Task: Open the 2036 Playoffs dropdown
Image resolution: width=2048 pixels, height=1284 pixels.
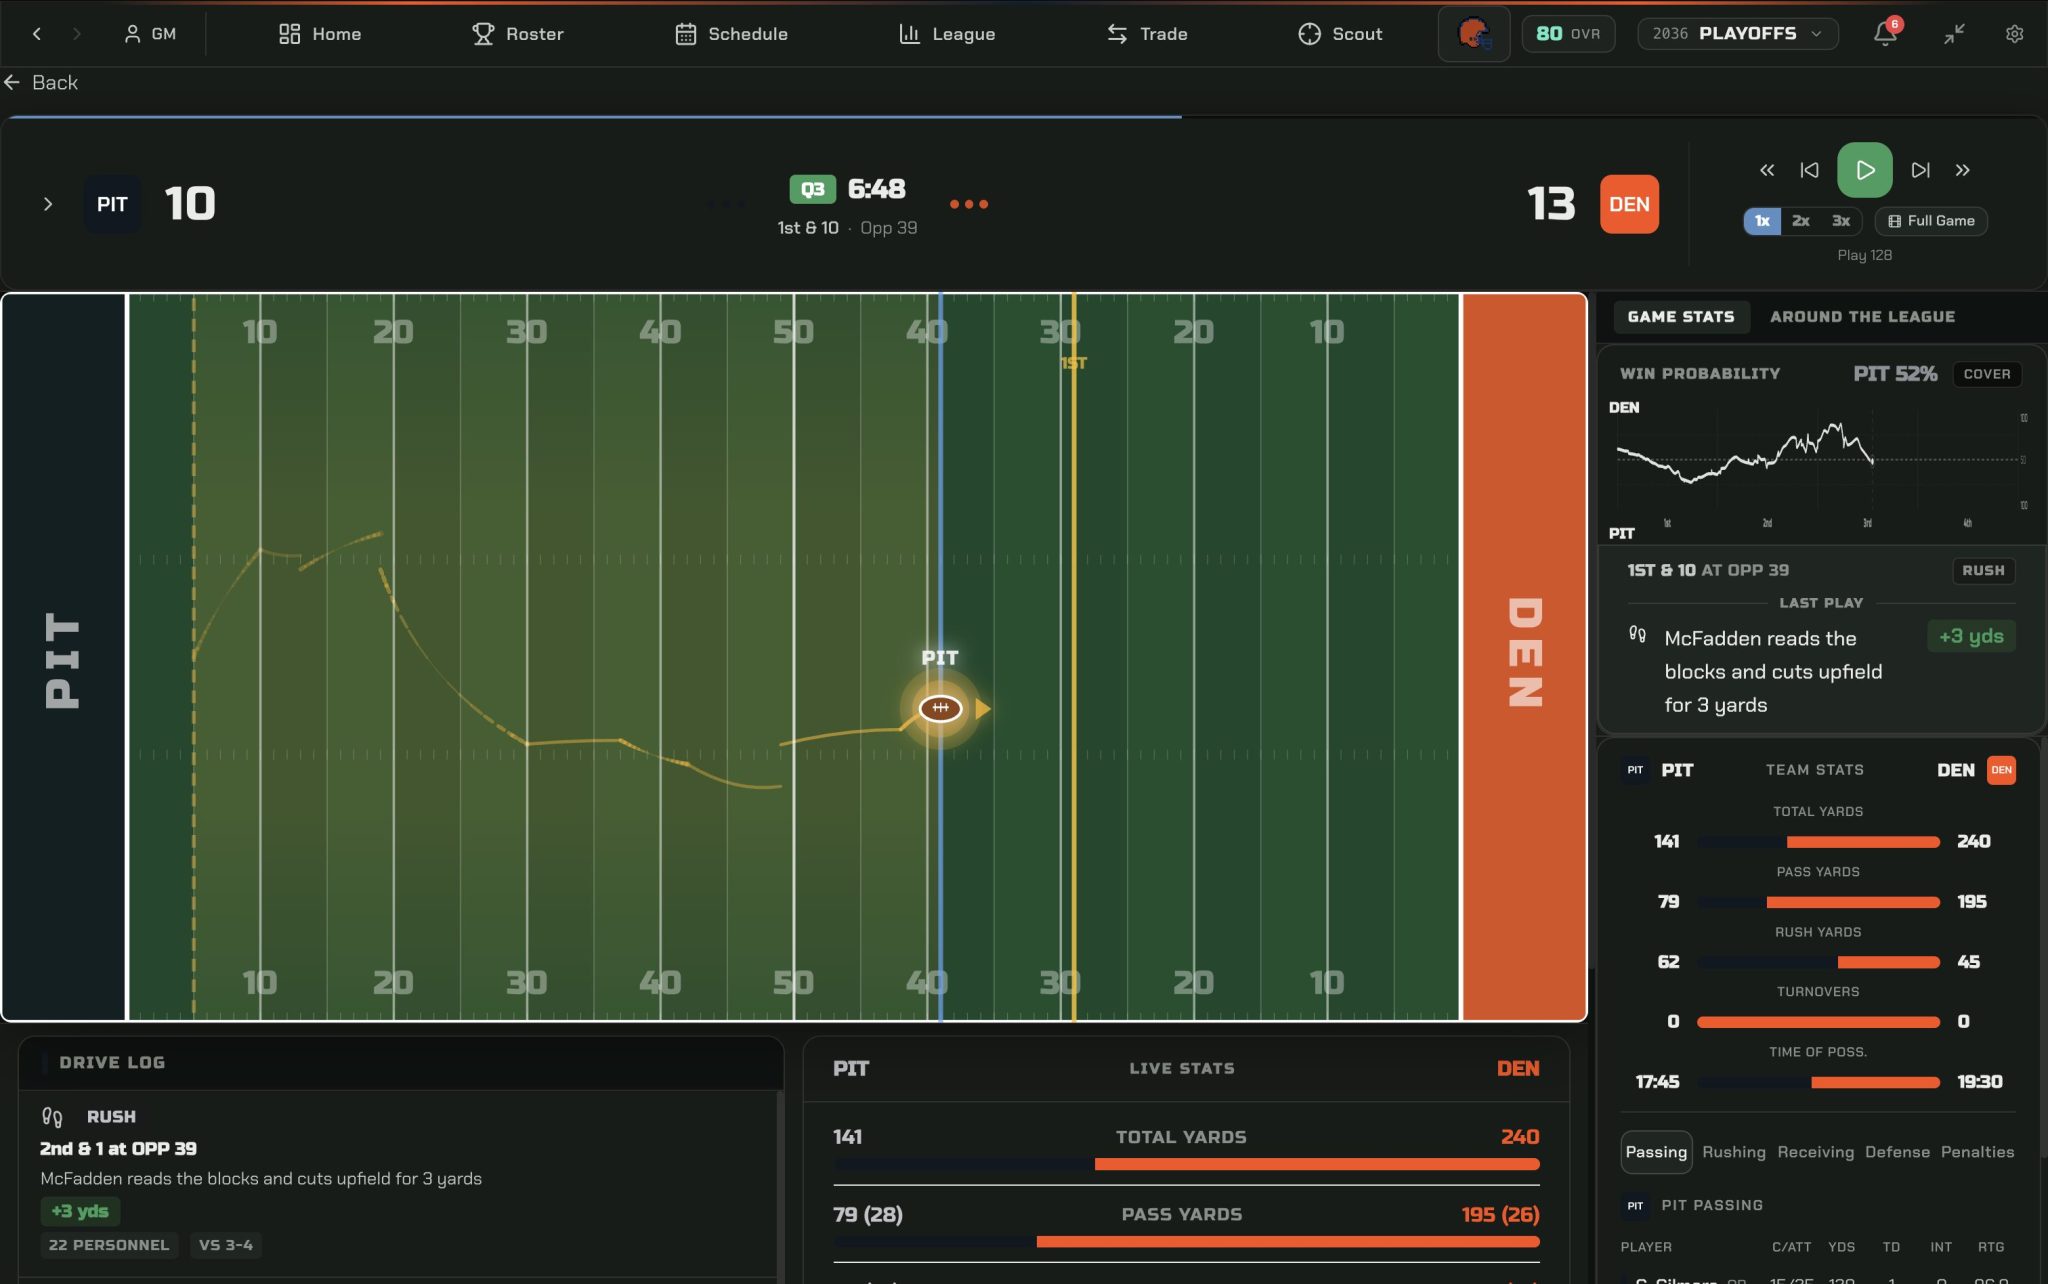Action: point(1737,33)
